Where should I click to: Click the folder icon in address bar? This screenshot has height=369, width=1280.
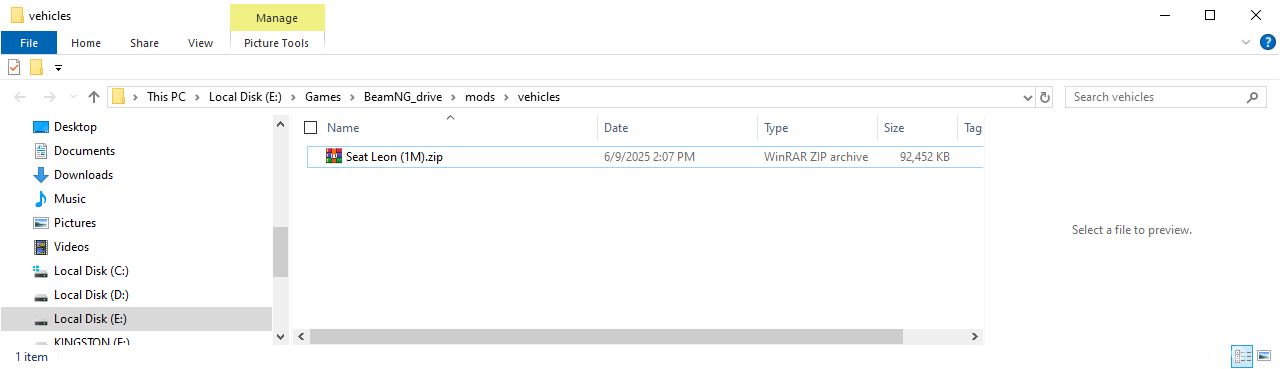point(119,97)
